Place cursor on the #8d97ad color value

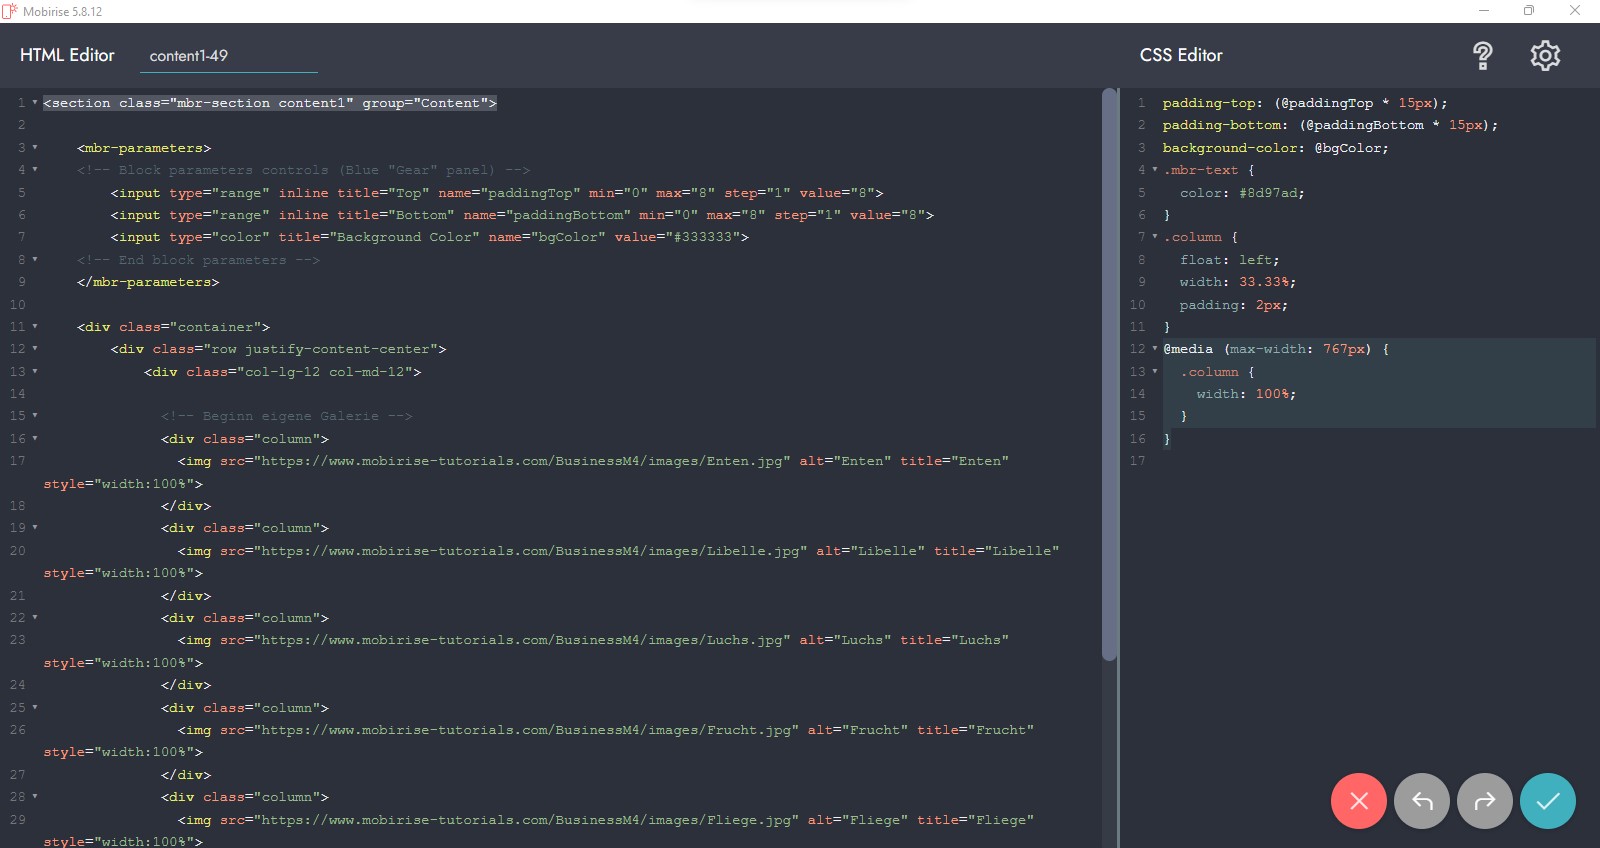point(1270,193)
